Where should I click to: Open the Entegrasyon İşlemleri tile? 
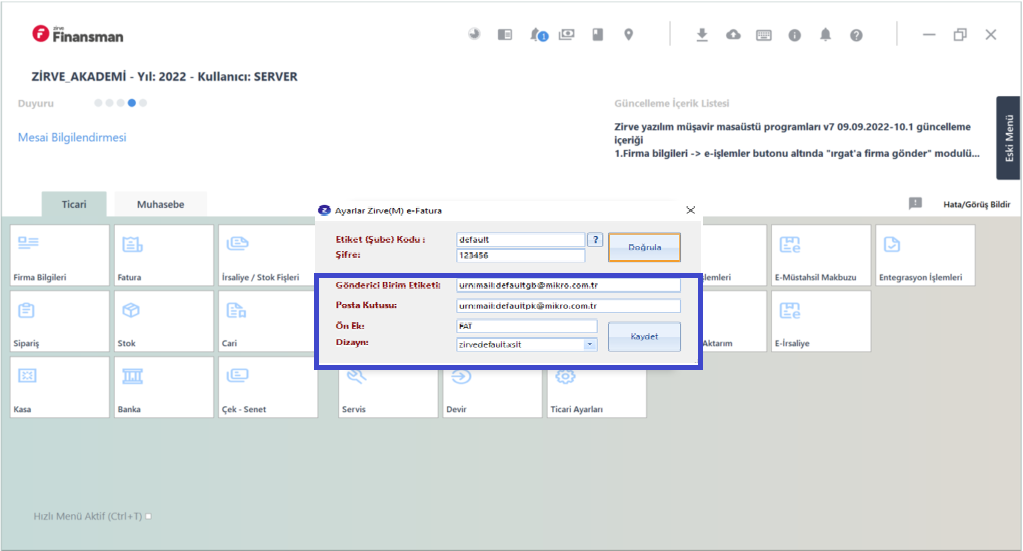click(x=925, y=255)
